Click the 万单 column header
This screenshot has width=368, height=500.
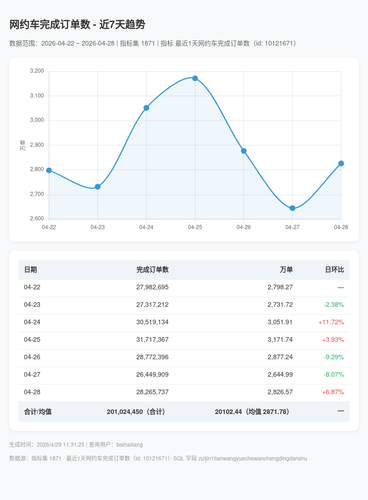(286, 270)
